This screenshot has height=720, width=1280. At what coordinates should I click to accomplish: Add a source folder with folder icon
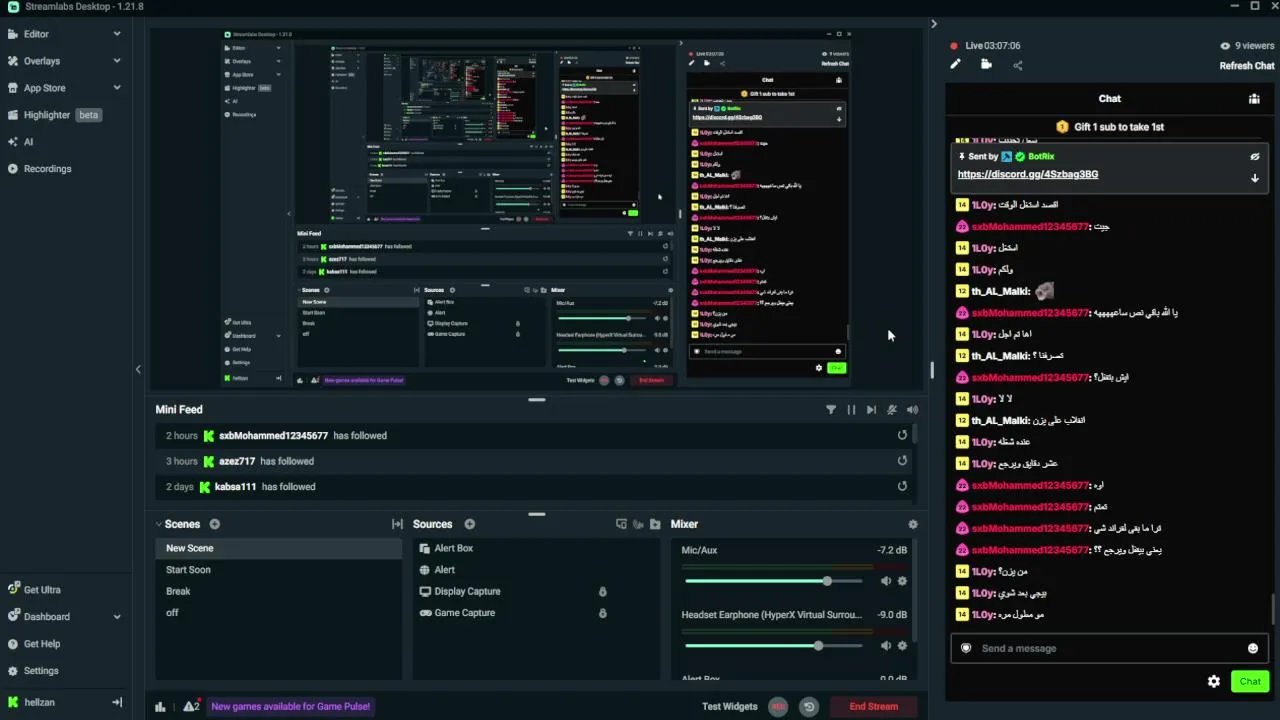(x=655, y=524)
